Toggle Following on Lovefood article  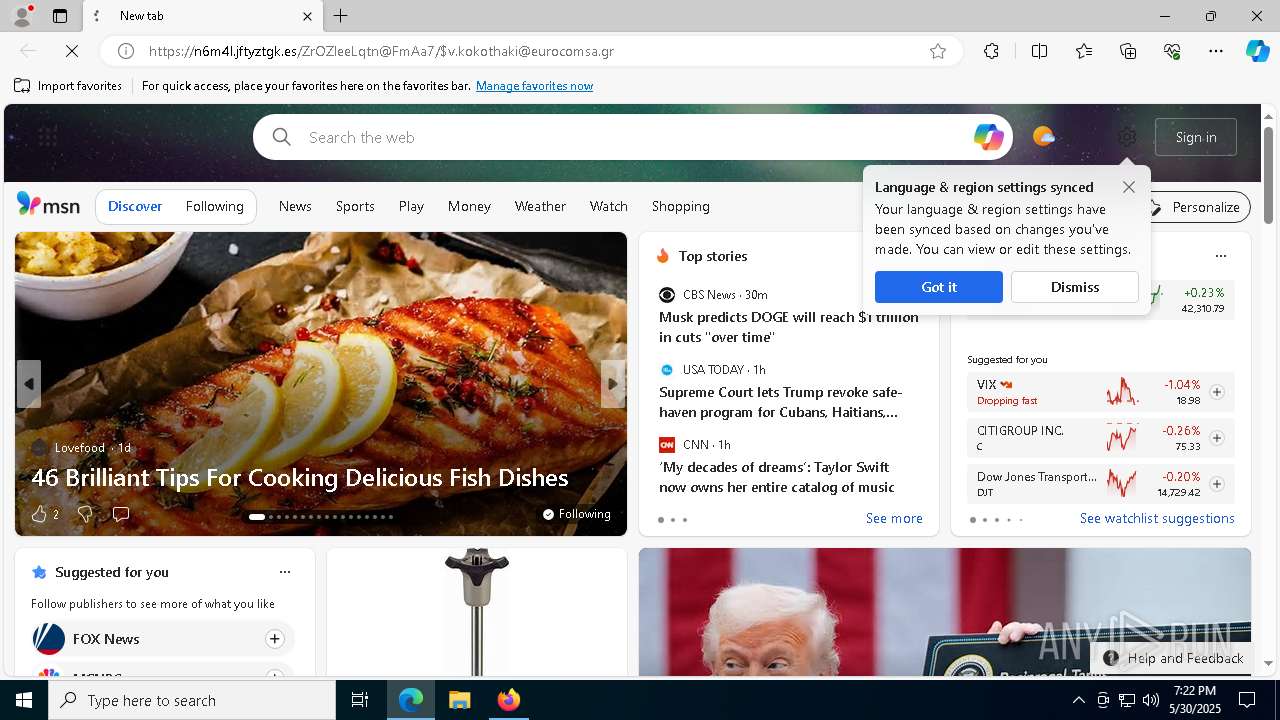pyautogui.click(x=576, y=514)
